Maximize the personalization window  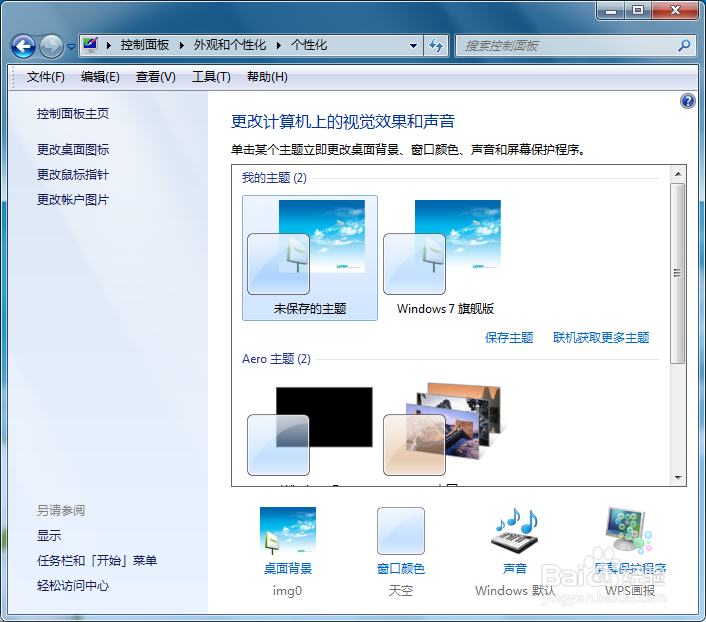pos(638,10)
